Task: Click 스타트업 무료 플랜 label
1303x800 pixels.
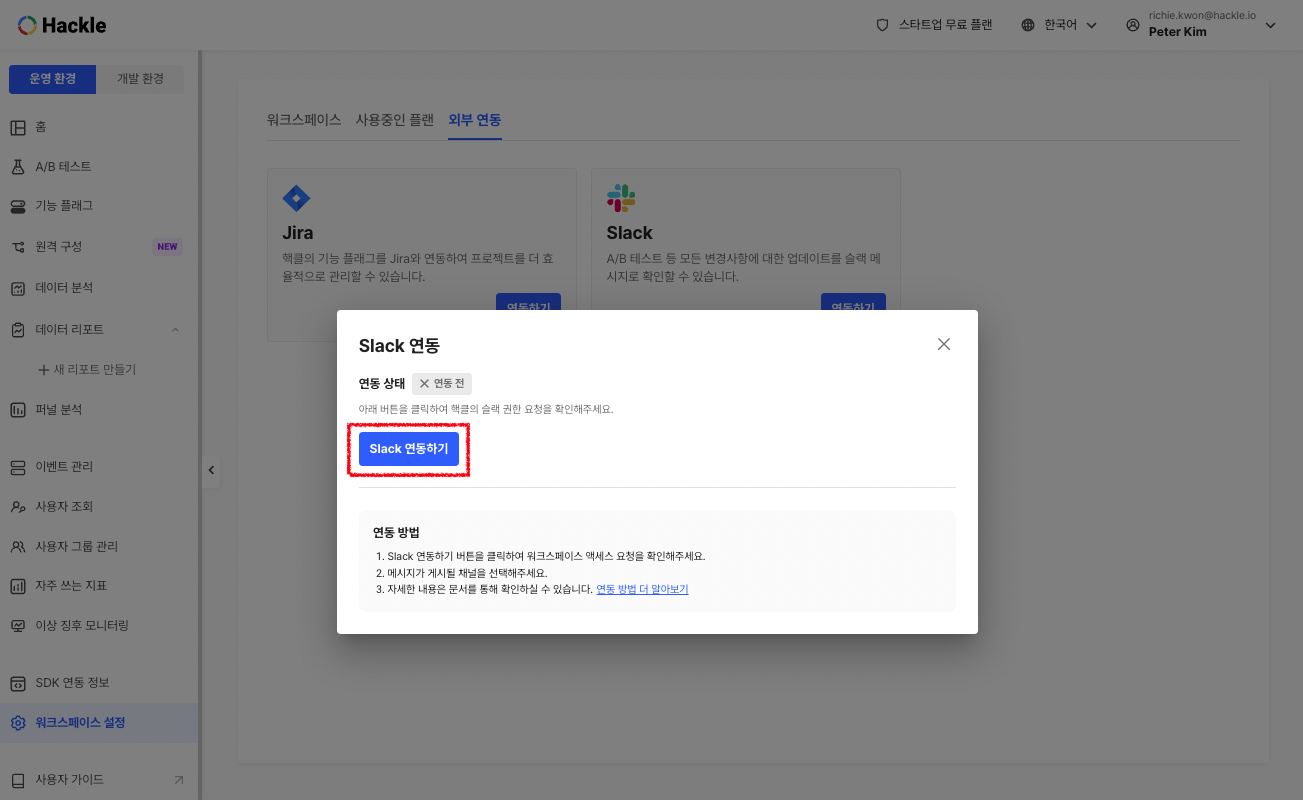Action: tap(945, 25)
